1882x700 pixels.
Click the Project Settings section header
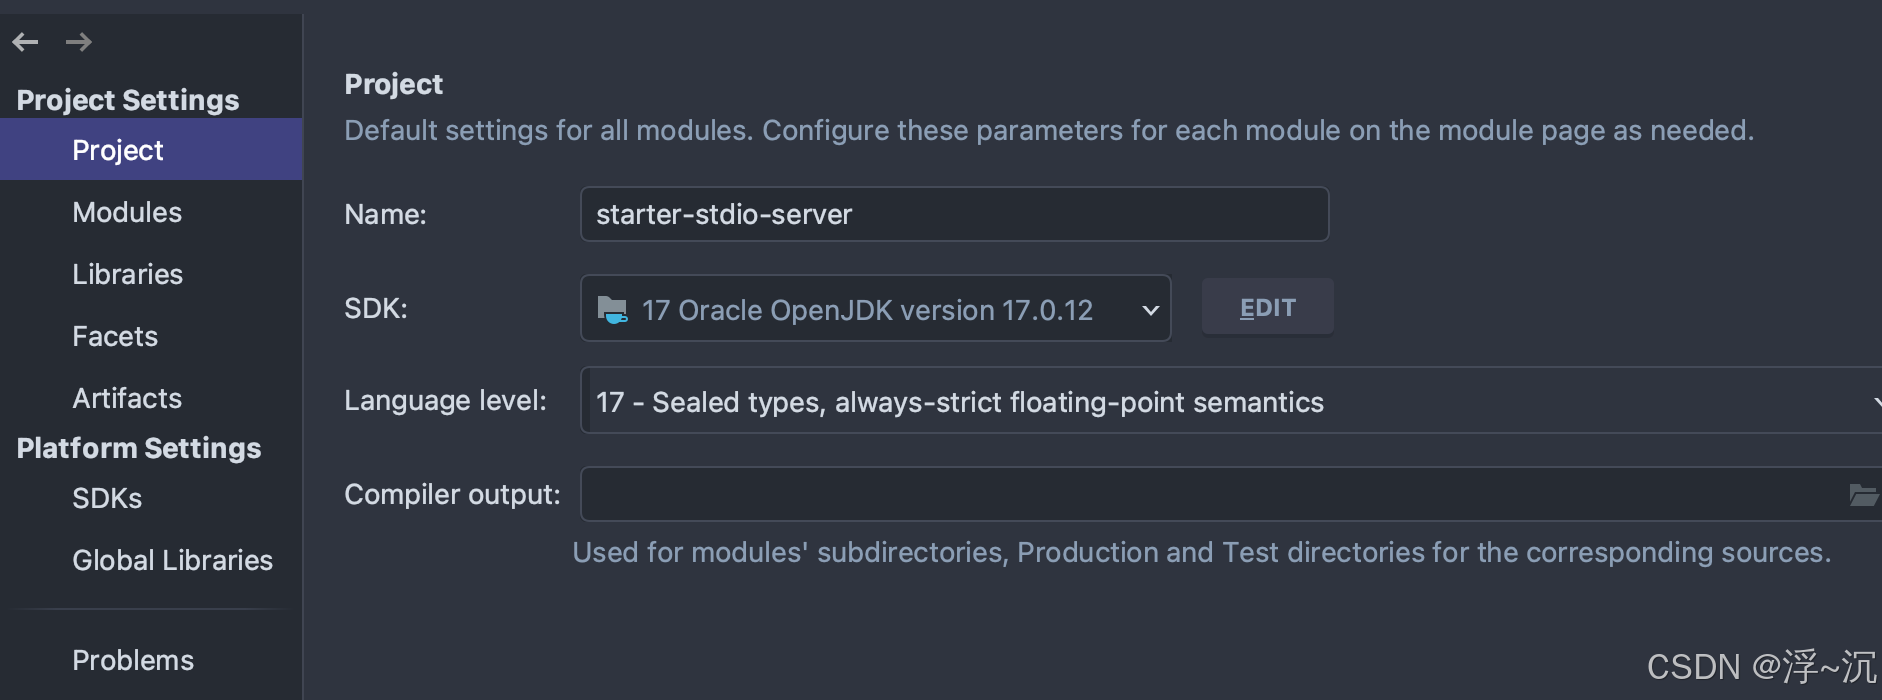[x=128, y=100]
